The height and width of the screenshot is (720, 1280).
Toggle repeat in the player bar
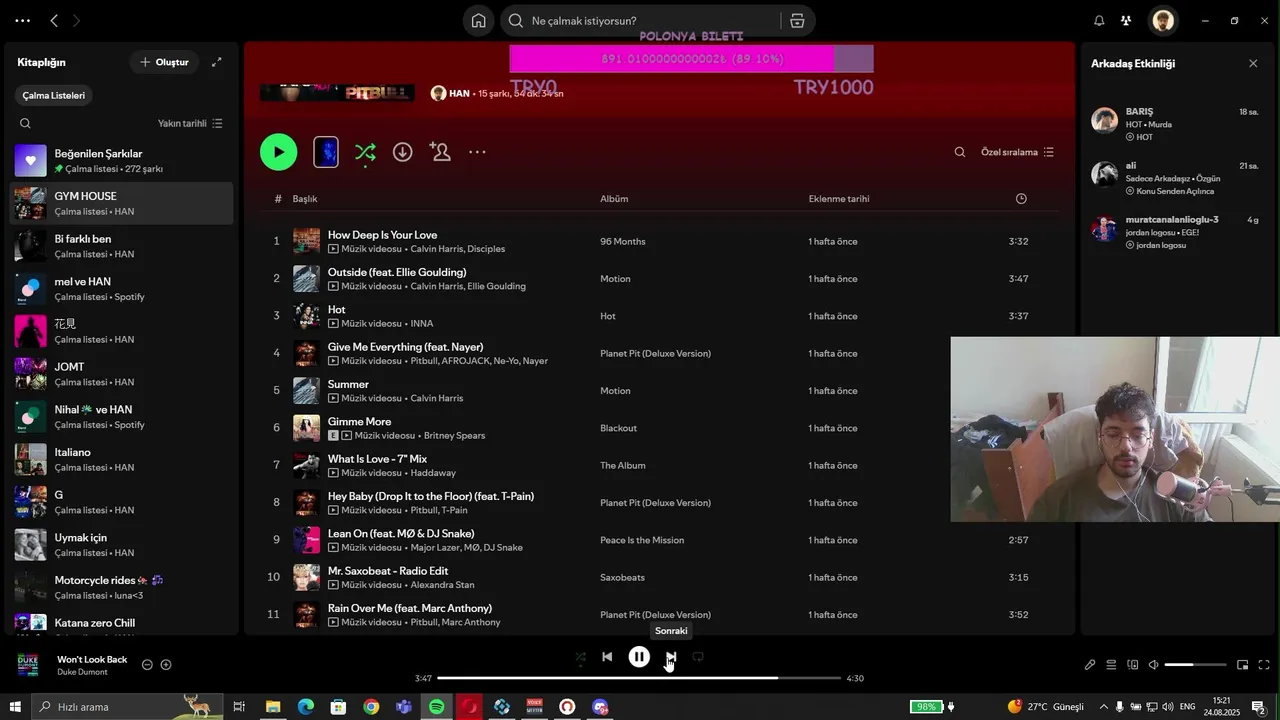click(x=698, y=657)
